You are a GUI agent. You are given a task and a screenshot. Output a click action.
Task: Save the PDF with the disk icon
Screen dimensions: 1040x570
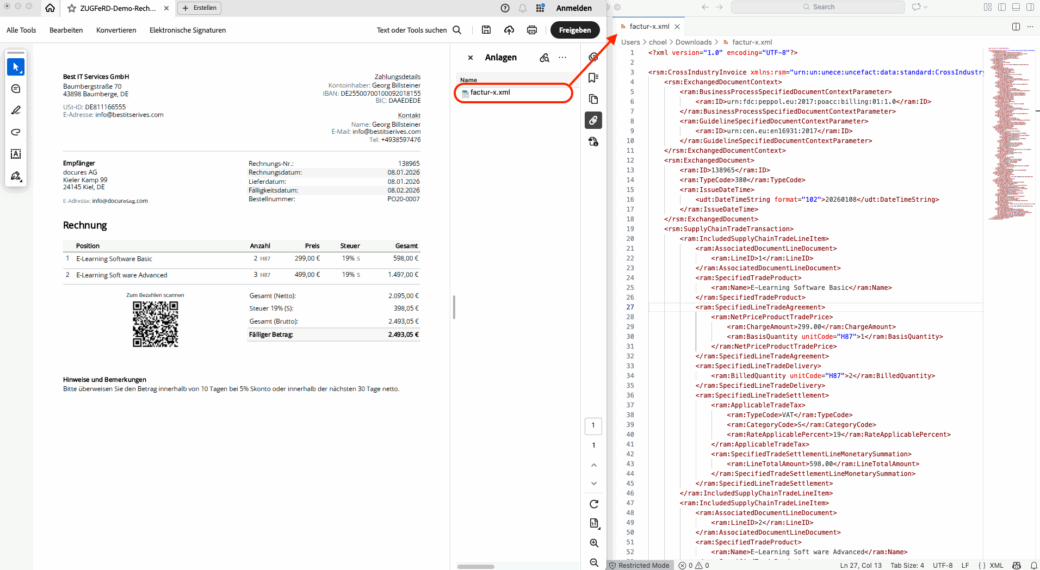point(486,30)
